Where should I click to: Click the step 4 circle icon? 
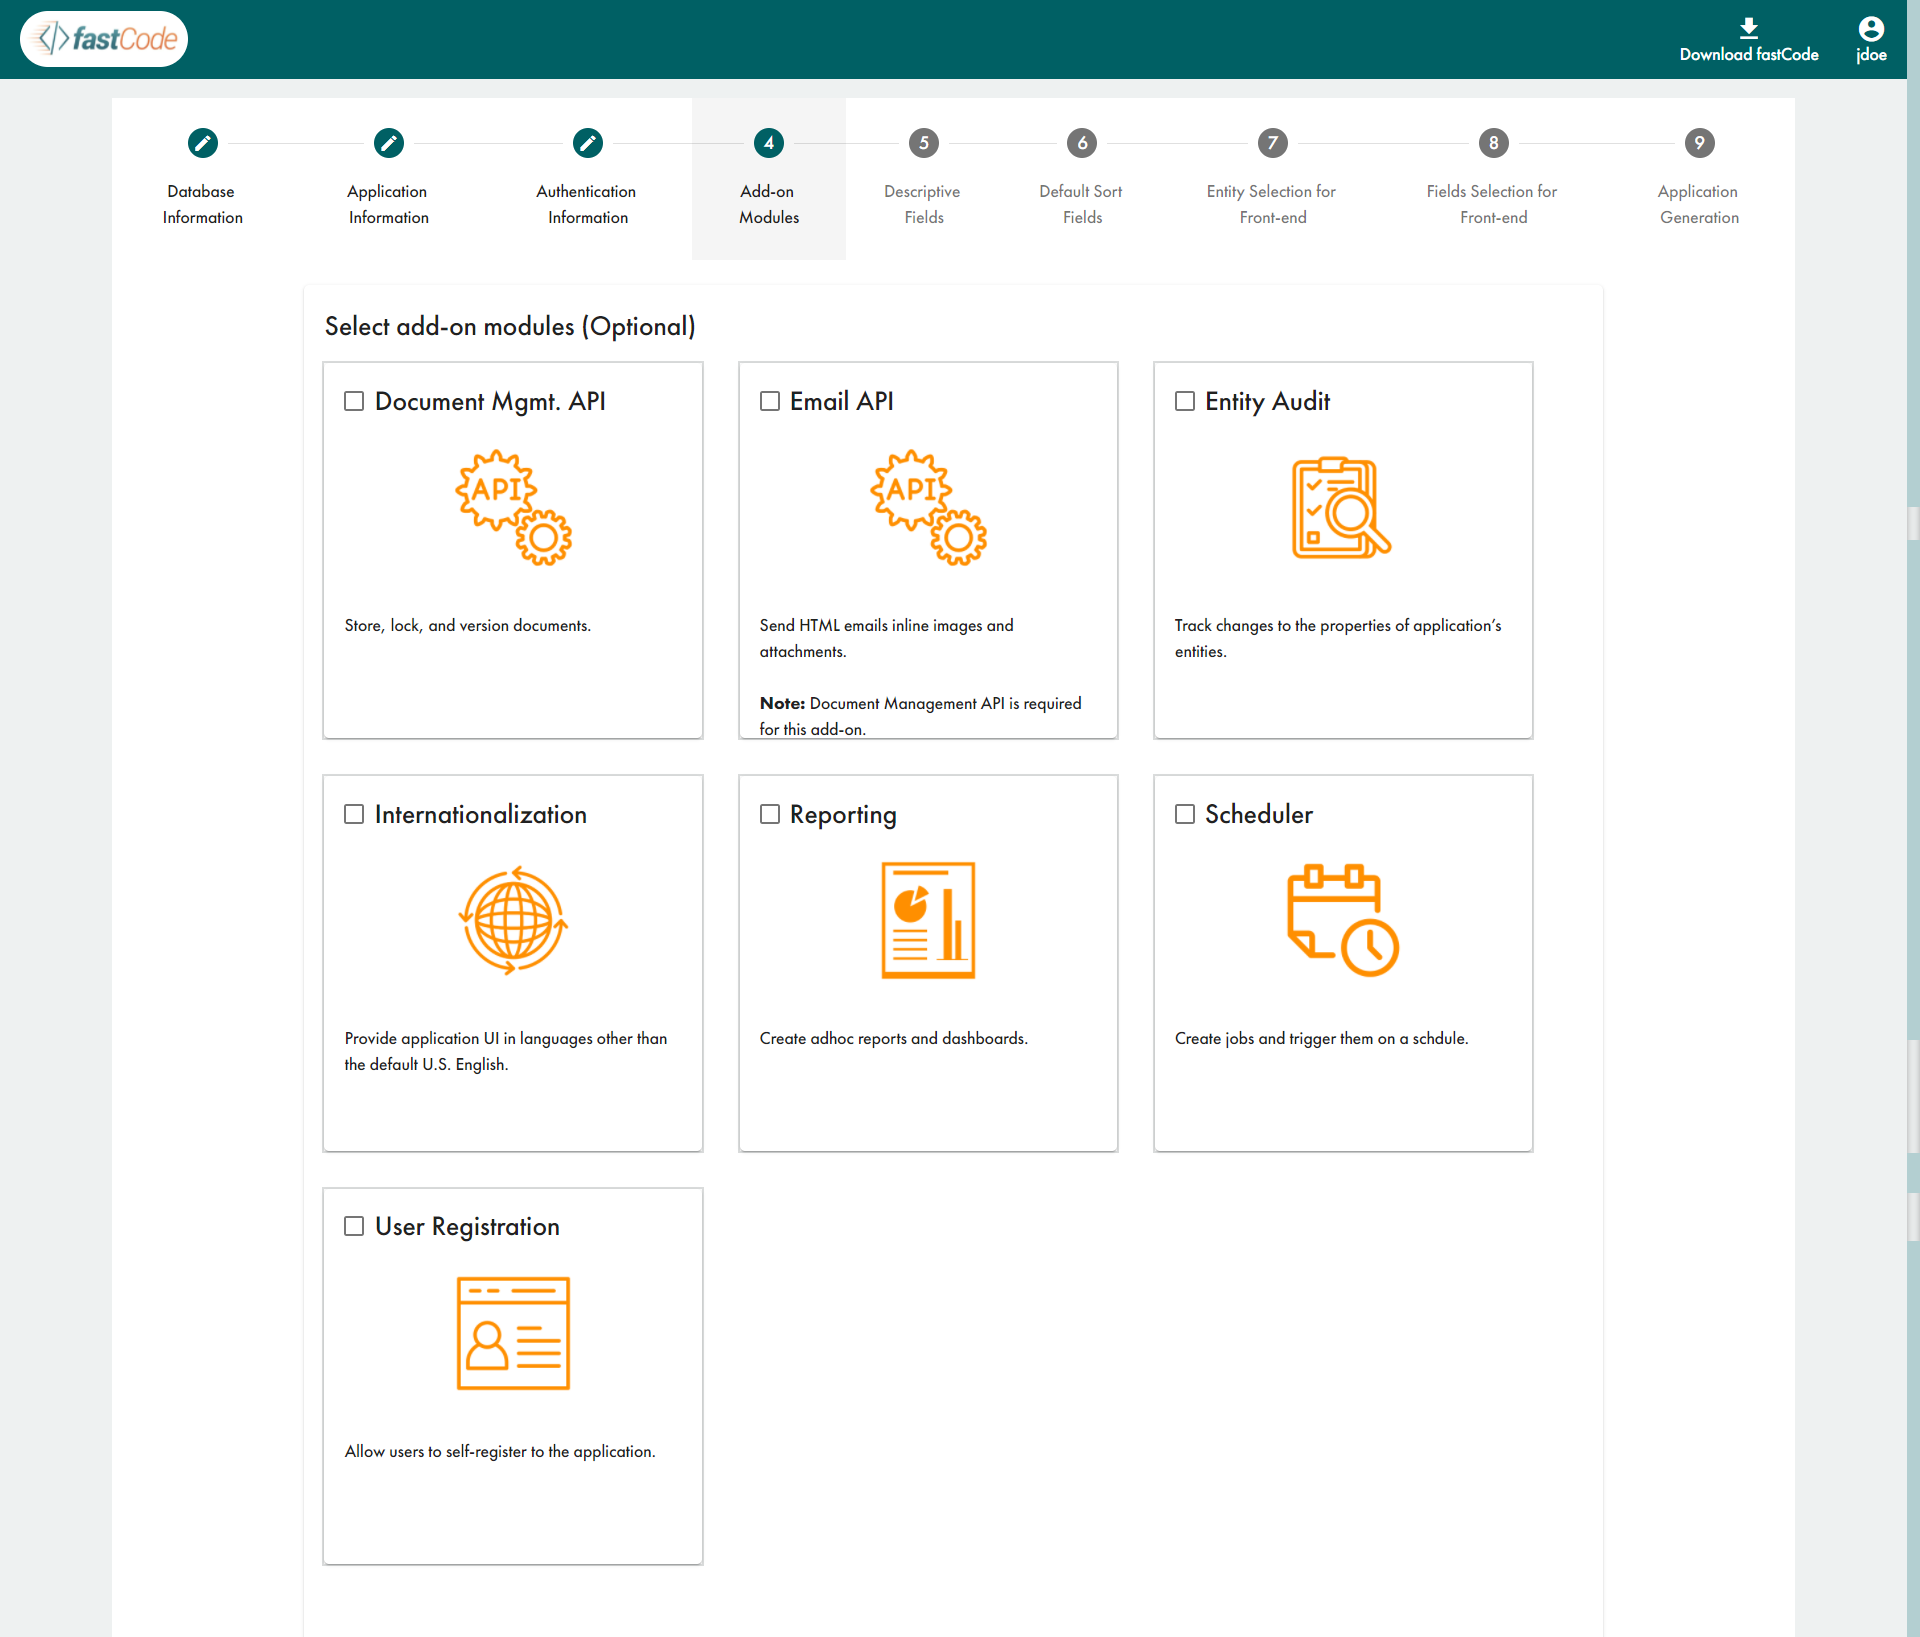(x=769, y=143)
